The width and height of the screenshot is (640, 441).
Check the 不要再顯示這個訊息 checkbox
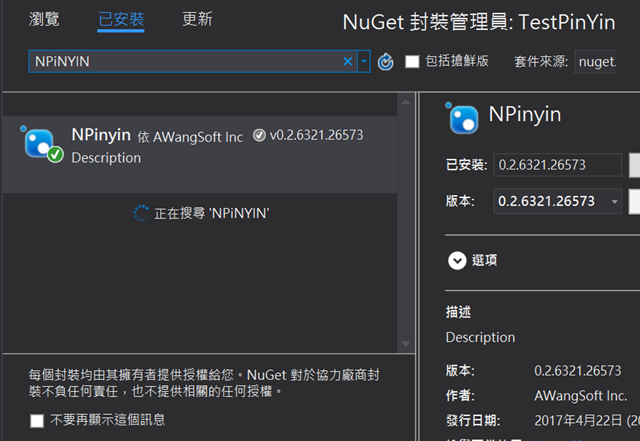[x=37, y=421]
